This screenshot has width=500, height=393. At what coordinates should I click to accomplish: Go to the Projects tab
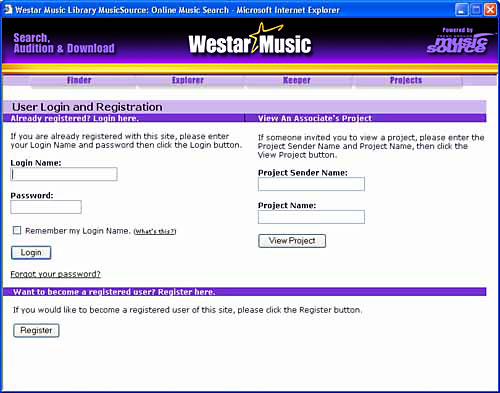(406, 80)
